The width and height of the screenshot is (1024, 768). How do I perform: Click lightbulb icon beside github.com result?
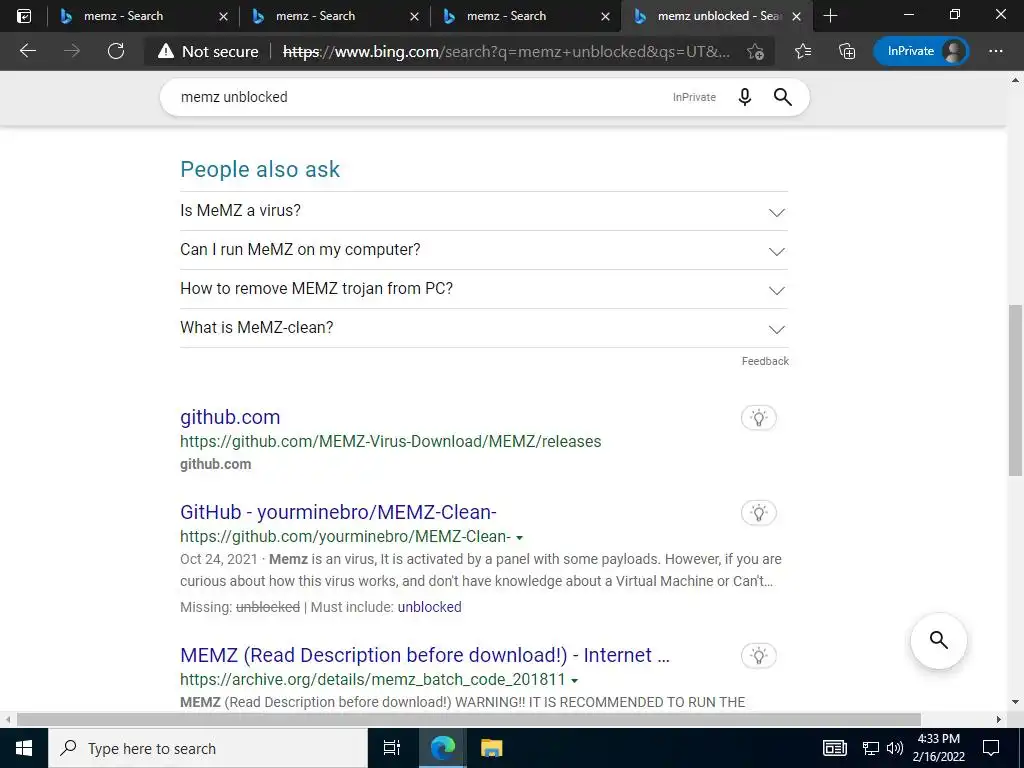pos(759,418)
